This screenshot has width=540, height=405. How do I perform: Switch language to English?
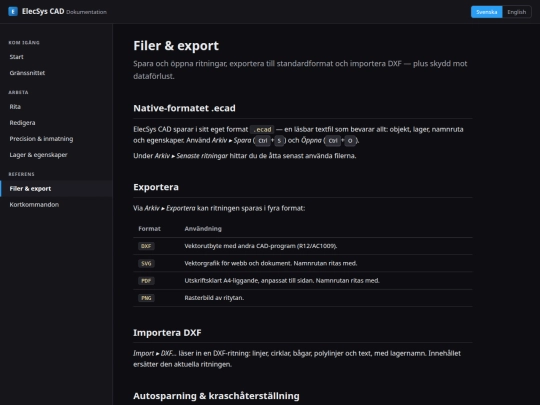pyautogui.click(x=516, y=12)
